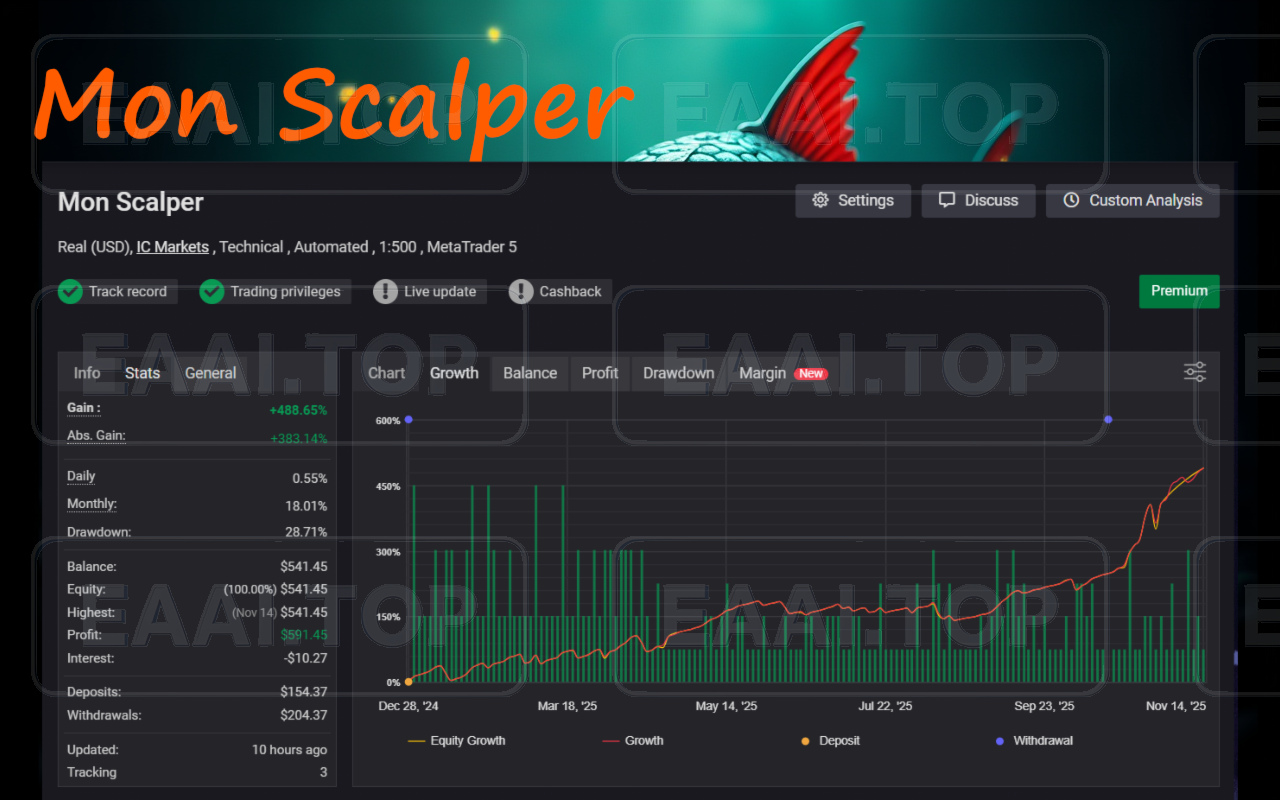1280x800 pixels.
Task: Click the Discuss chat bubble icon
Action: pyautogui.click(x=946, y=200)
